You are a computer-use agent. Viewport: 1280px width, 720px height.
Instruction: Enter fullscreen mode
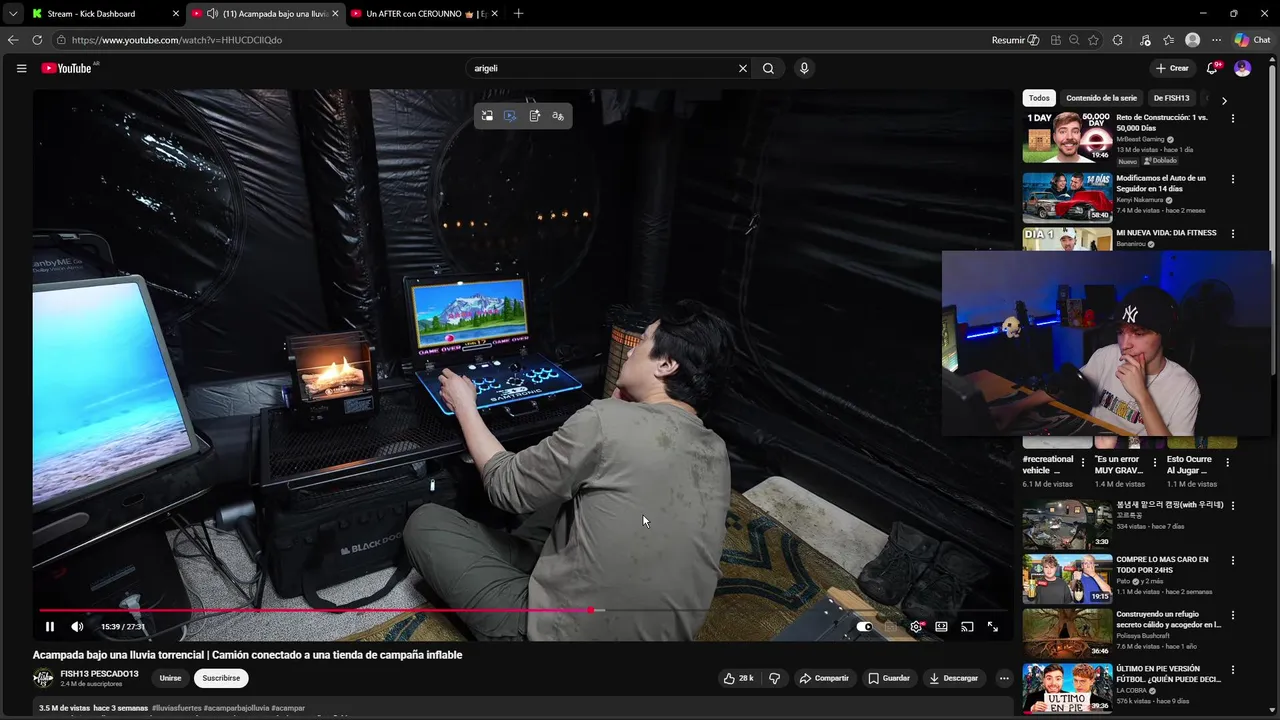(993, 627)
